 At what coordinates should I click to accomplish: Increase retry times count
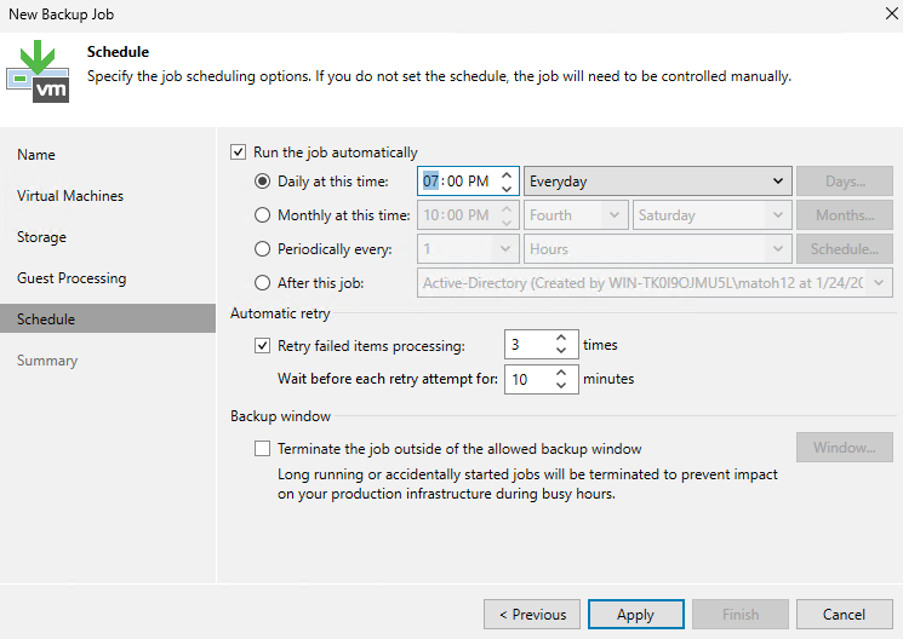(561, 338)
